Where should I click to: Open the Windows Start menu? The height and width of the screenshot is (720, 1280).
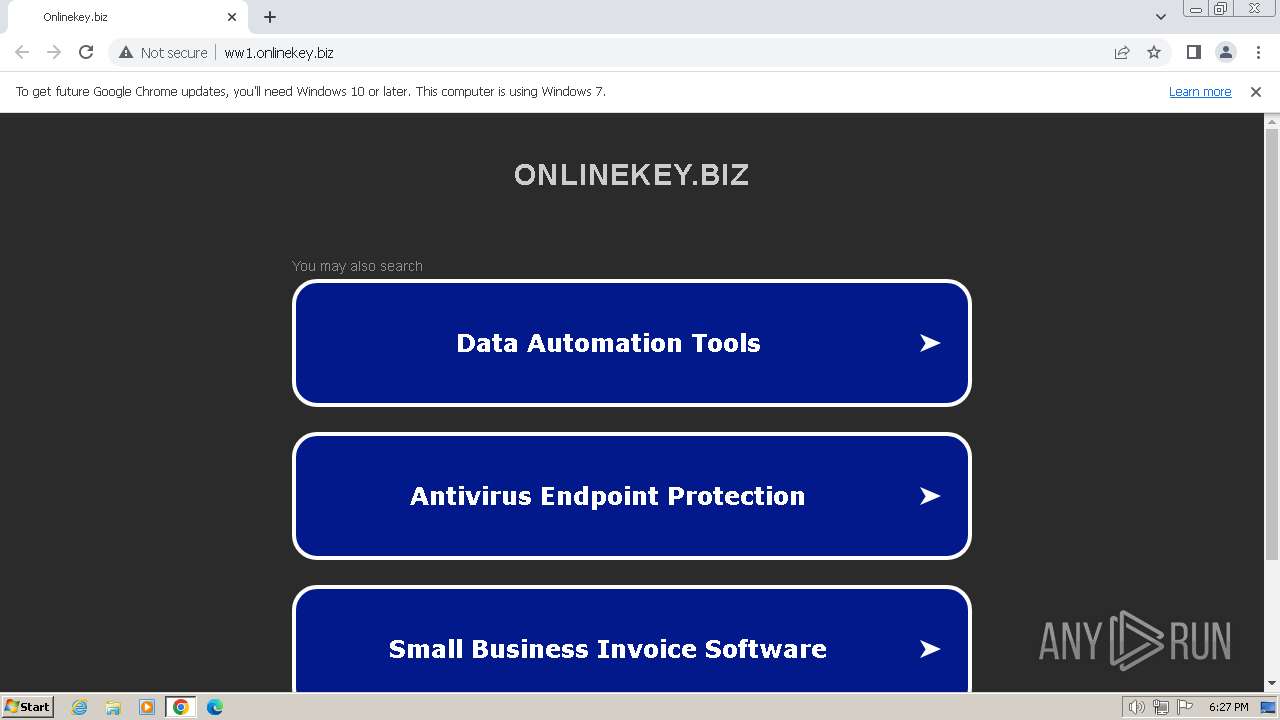coord(27,706)
